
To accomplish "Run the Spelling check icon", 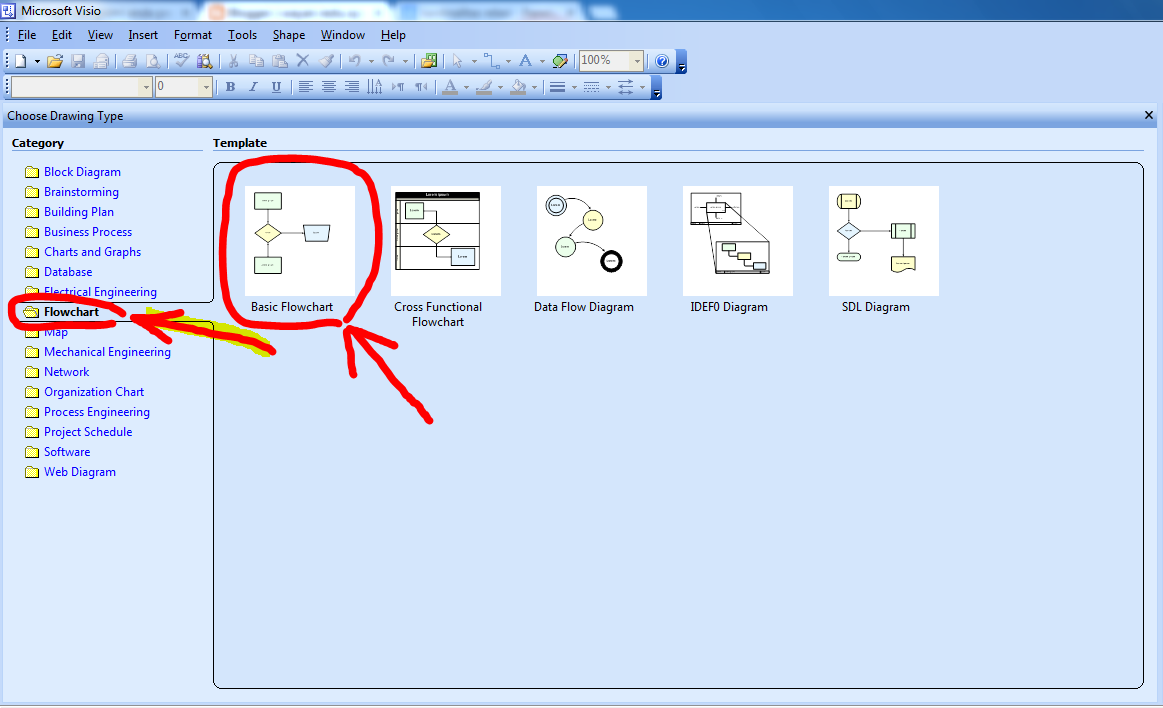I will [x=182, y=62].
